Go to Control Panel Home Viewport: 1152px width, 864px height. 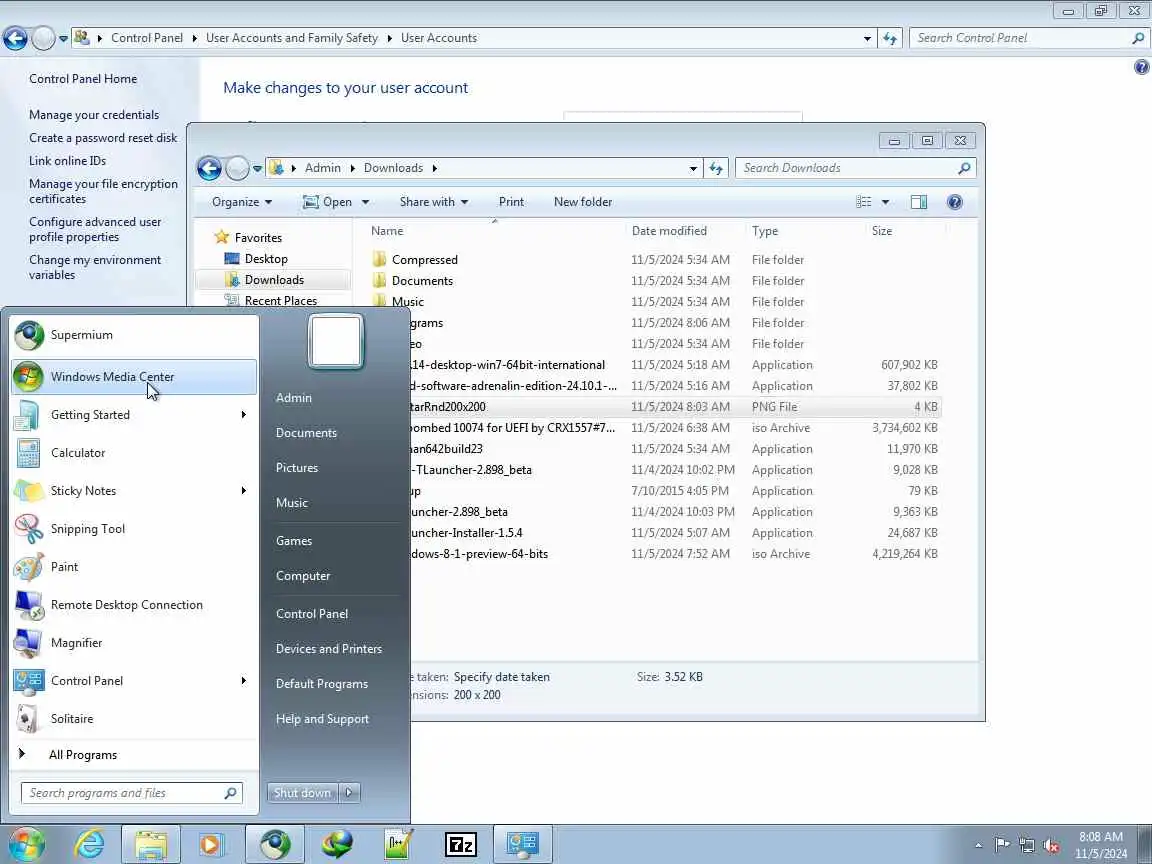(x=83, y=79)
